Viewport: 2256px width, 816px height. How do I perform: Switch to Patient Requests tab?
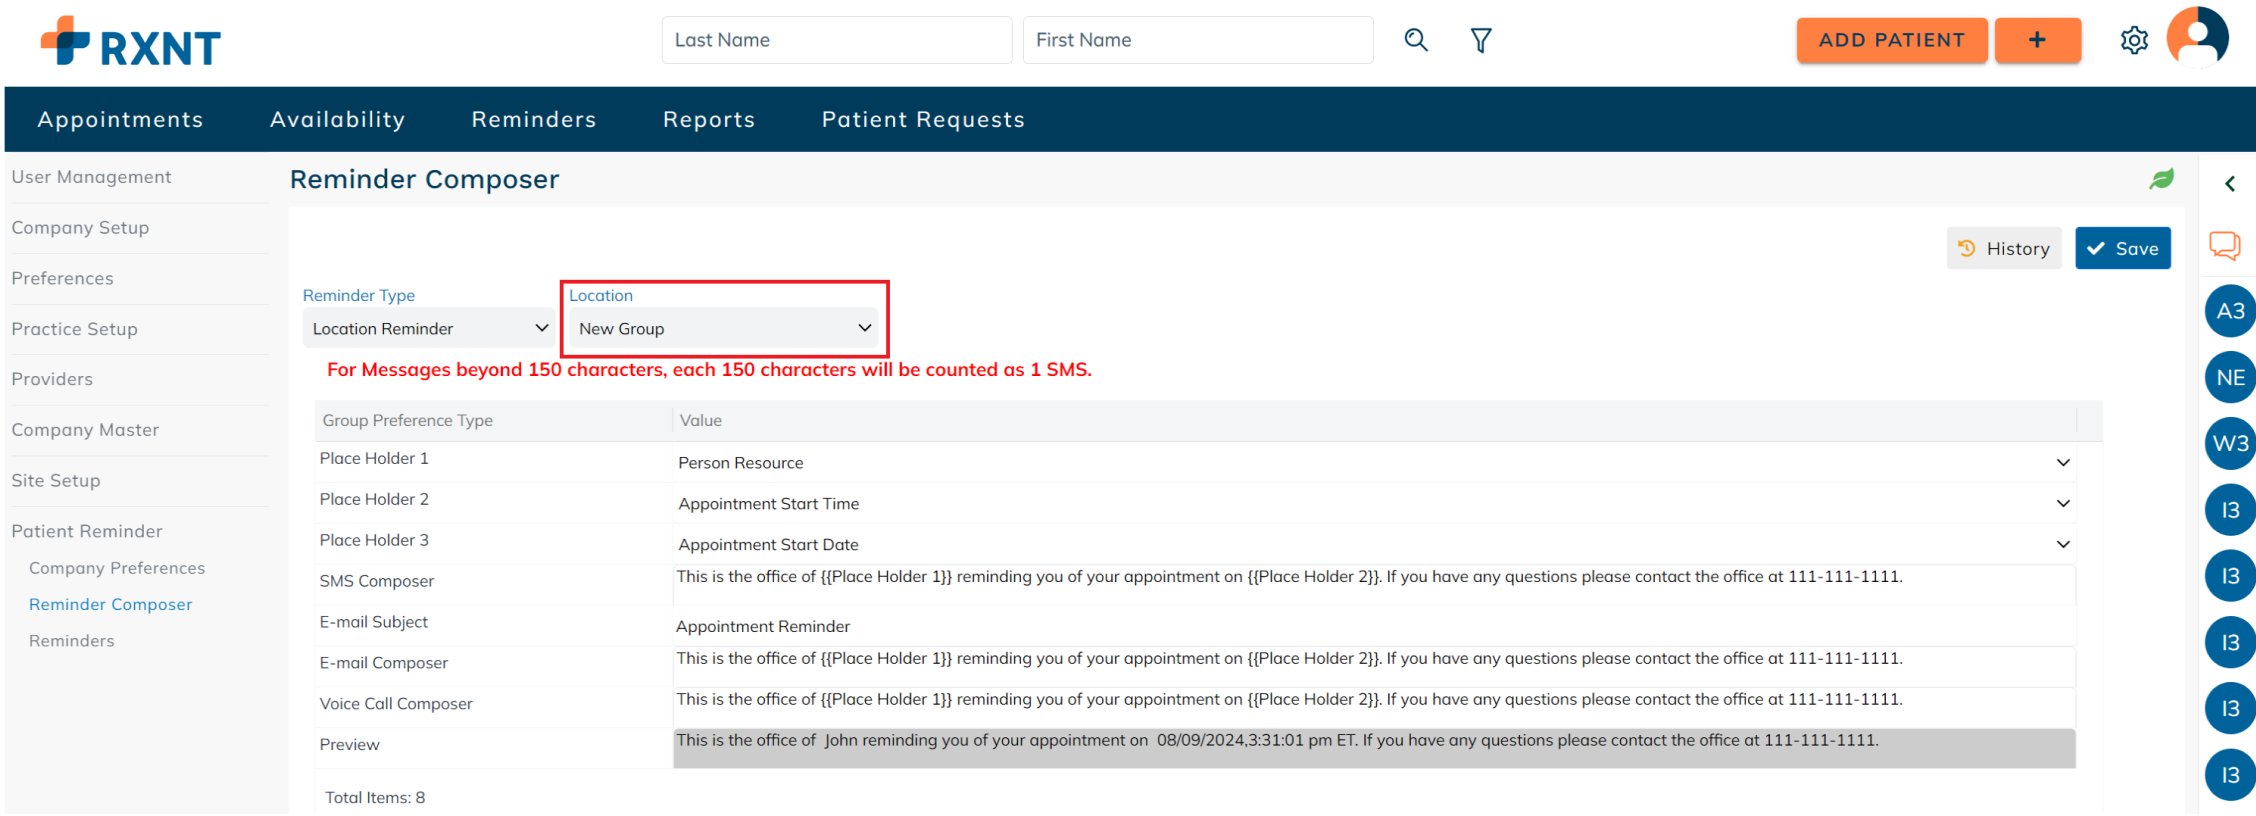coord(922,119)
